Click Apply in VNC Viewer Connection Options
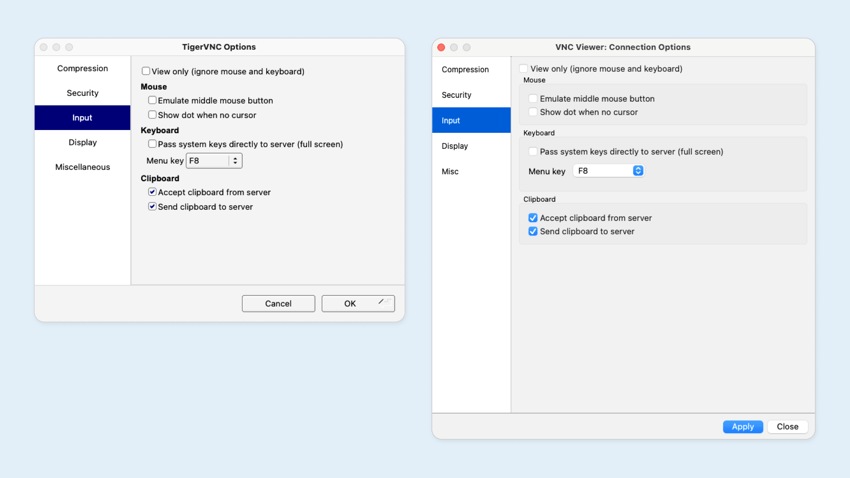Viewport: 850px width, 478px height. click(743, 427)
